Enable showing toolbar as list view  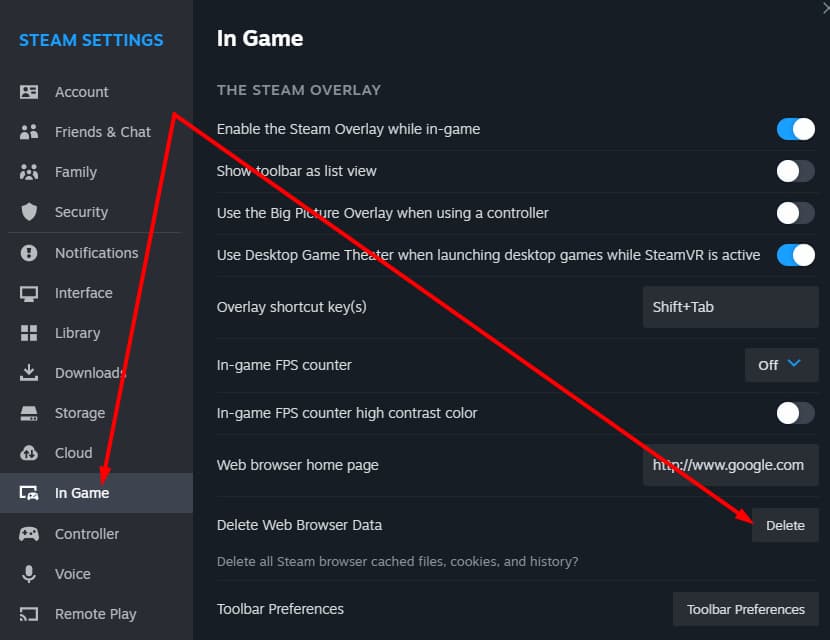[x=795, y=170]
